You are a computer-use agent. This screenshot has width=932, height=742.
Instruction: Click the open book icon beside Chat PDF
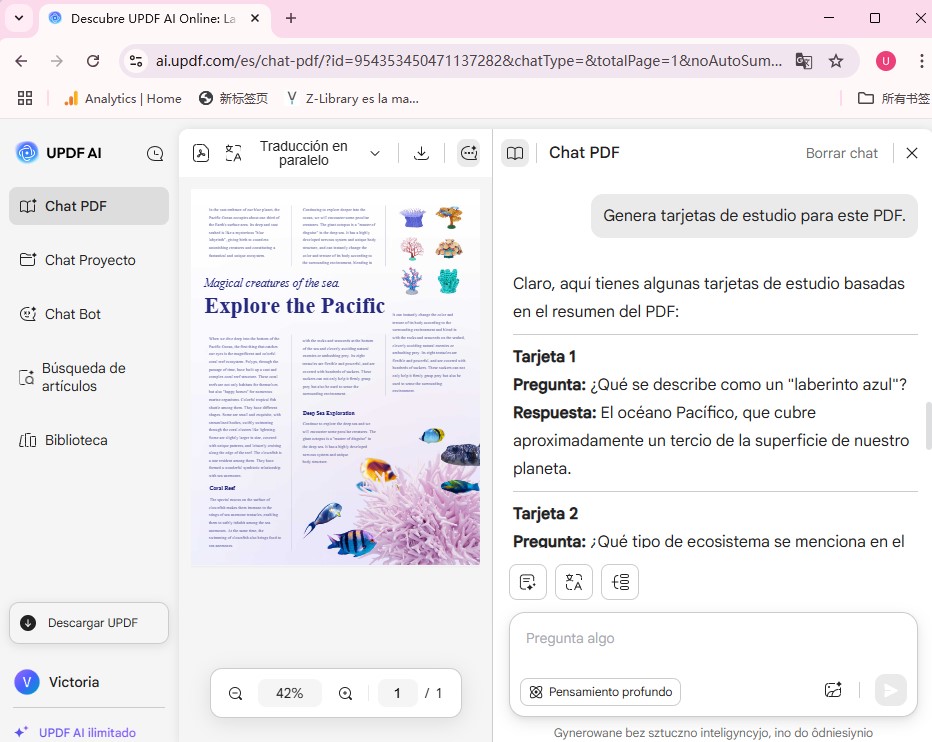(515, 153)
